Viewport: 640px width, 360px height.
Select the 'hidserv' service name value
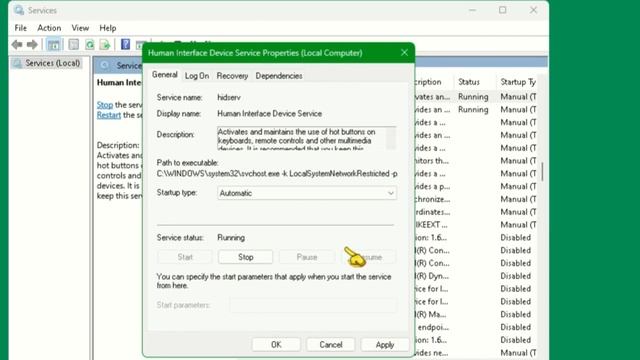tap(229, 98)
